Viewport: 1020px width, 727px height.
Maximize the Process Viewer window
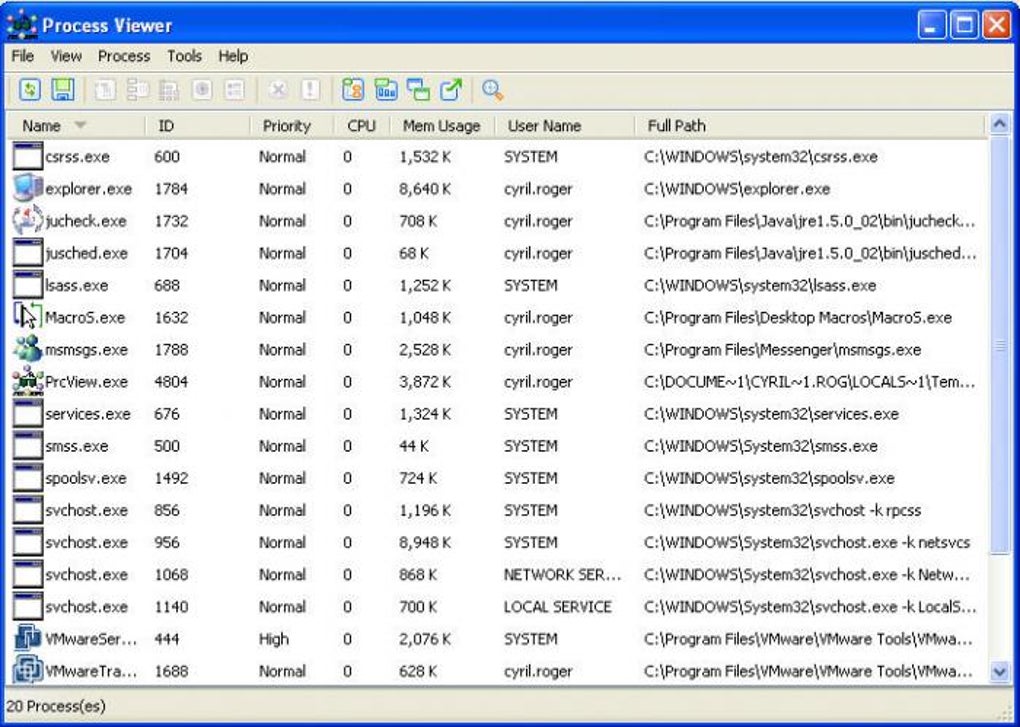click(964, 25)
